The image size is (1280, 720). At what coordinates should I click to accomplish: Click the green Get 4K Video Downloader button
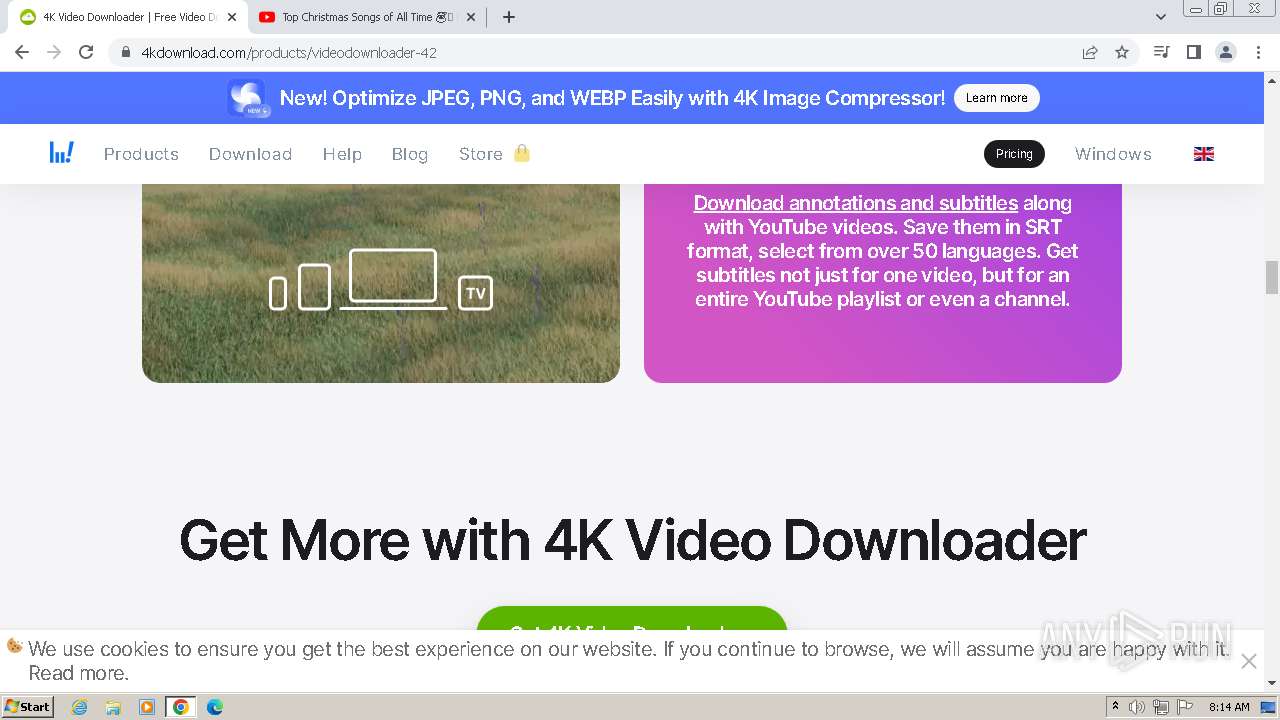[632, 620]
